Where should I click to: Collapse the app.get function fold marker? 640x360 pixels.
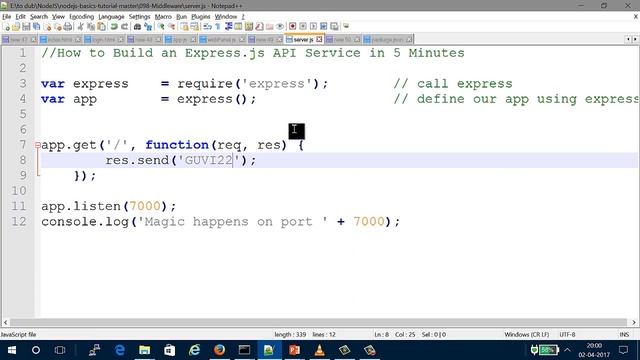(38, 145)
